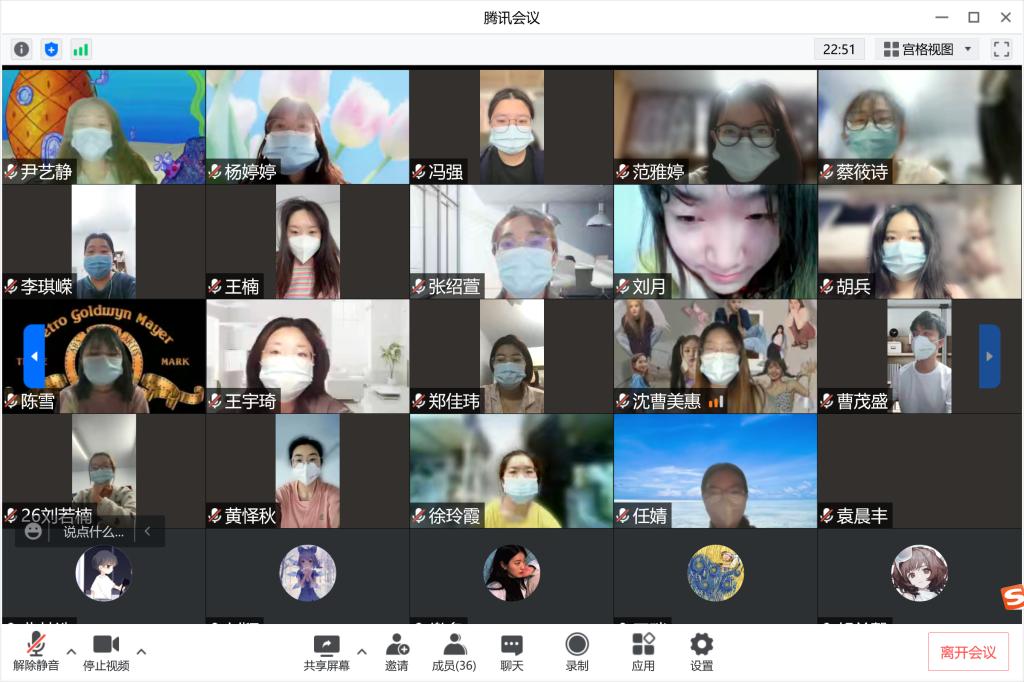Open 设置 settings gear
Screen dimensions: 1024x682
point(702,651)
